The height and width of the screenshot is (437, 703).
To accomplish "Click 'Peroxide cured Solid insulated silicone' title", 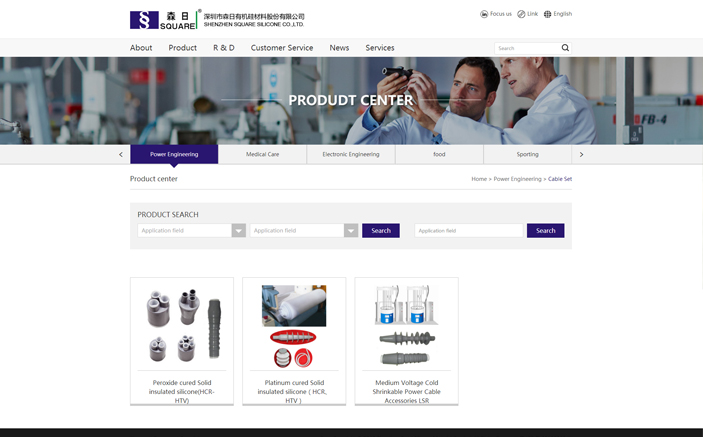I will pyautogui.click(x=182, y=391).
